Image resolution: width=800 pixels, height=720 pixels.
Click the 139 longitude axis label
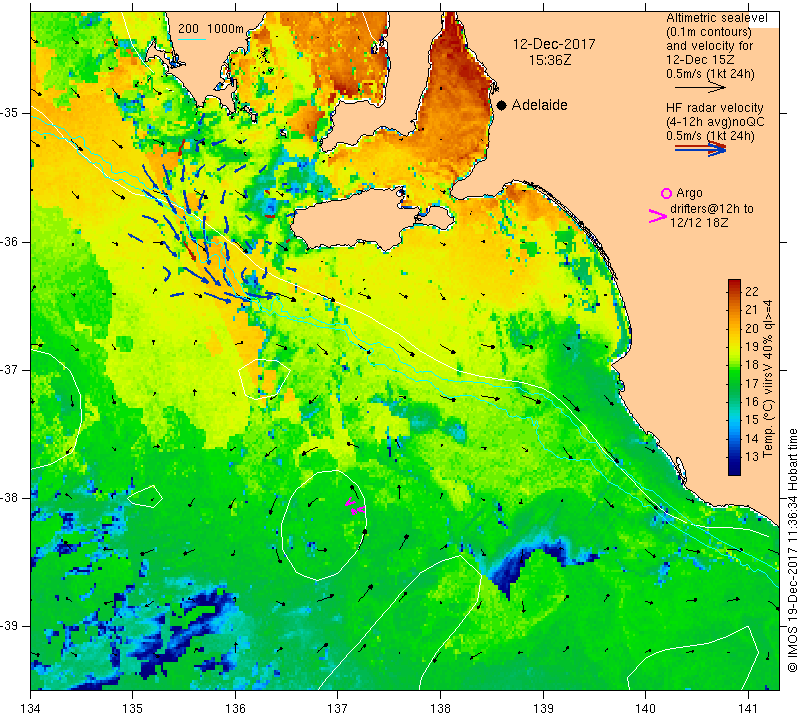coord(543,709)
